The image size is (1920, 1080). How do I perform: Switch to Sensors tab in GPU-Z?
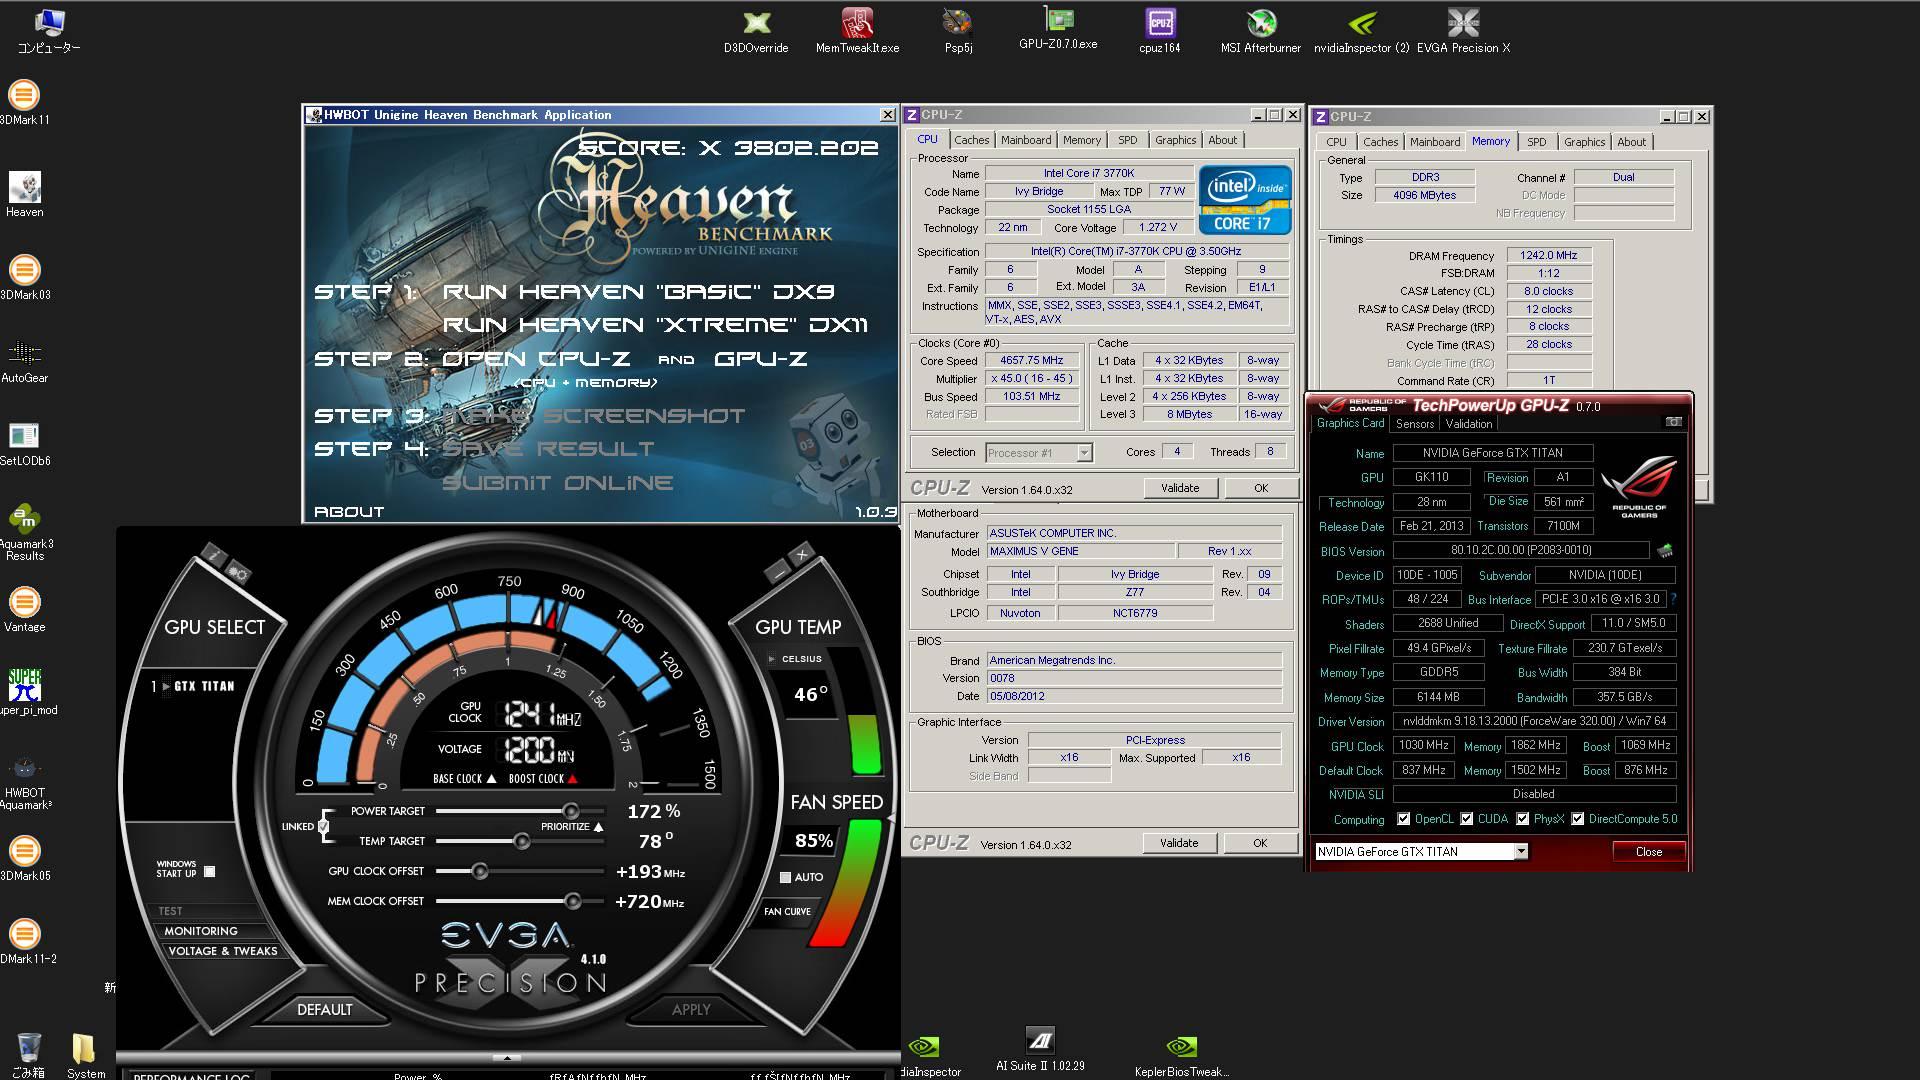click(1415, 424)
